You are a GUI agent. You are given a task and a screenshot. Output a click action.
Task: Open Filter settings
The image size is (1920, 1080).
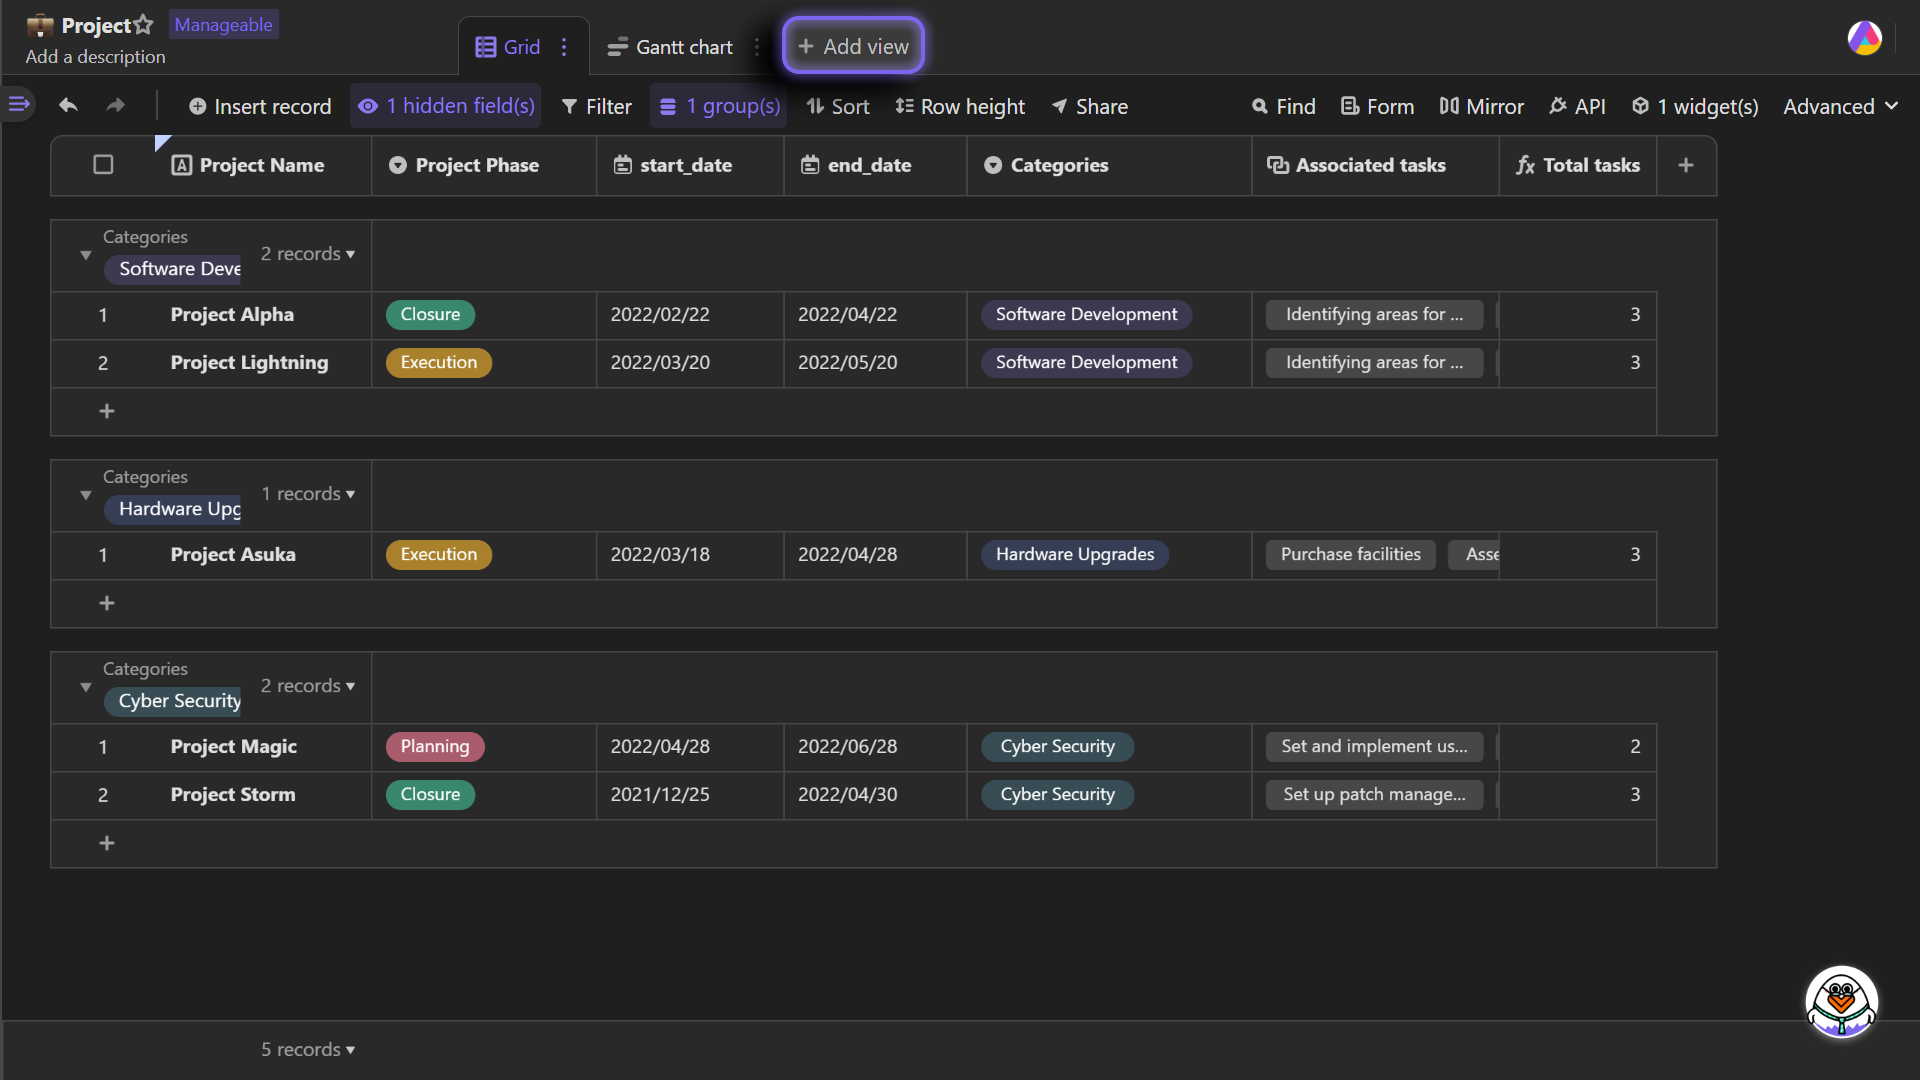point(597,106)
